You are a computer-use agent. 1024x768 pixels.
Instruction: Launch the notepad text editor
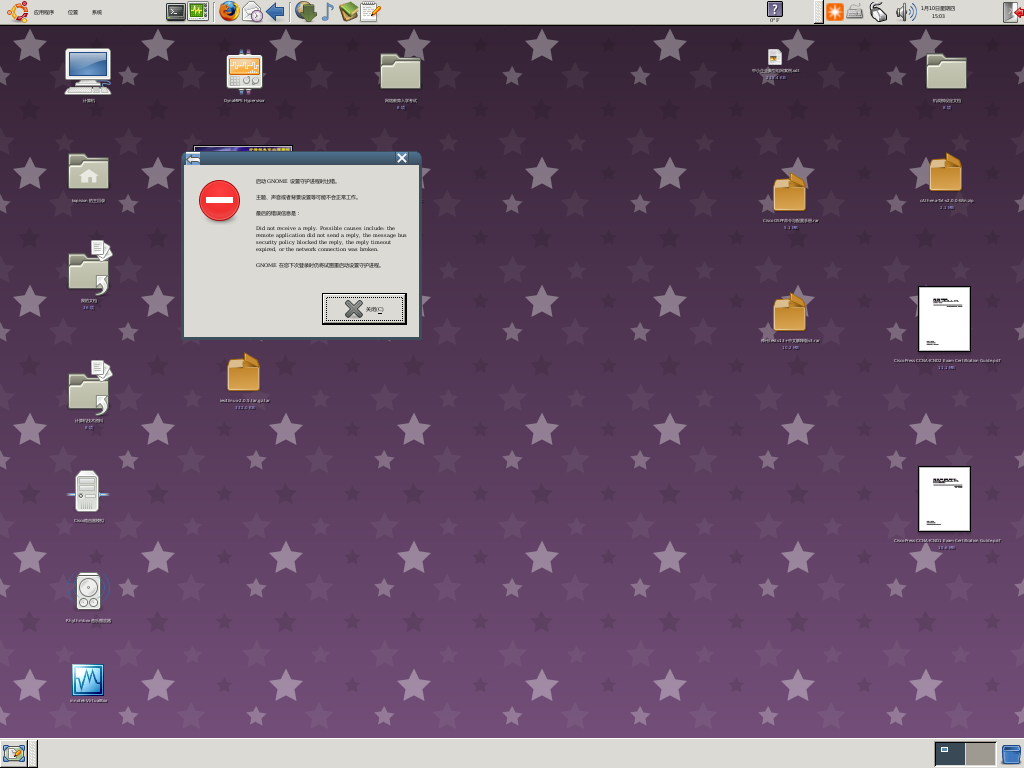pos(370,12)
